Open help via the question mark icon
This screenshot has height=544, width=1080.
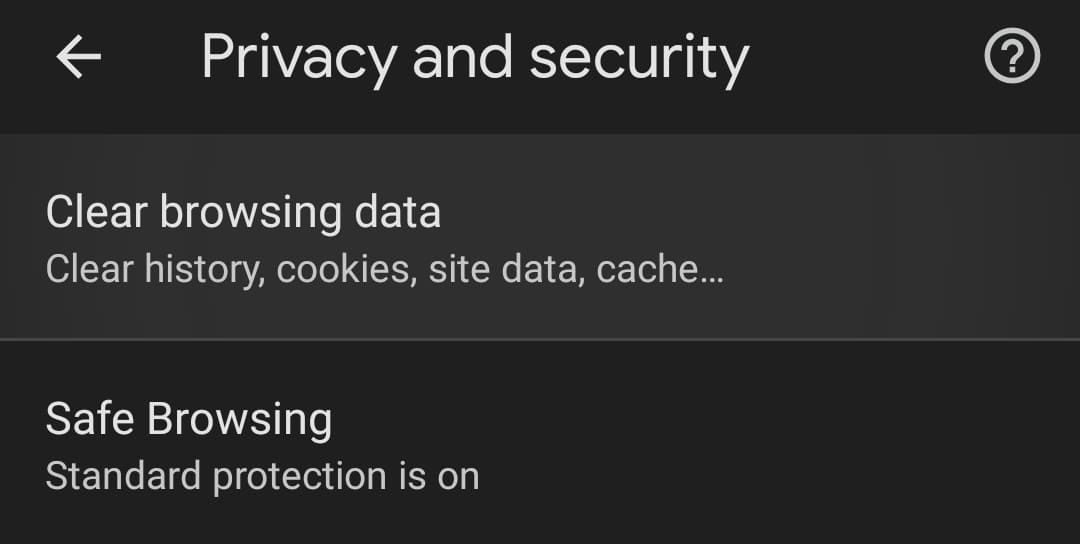pos(1012,59)
